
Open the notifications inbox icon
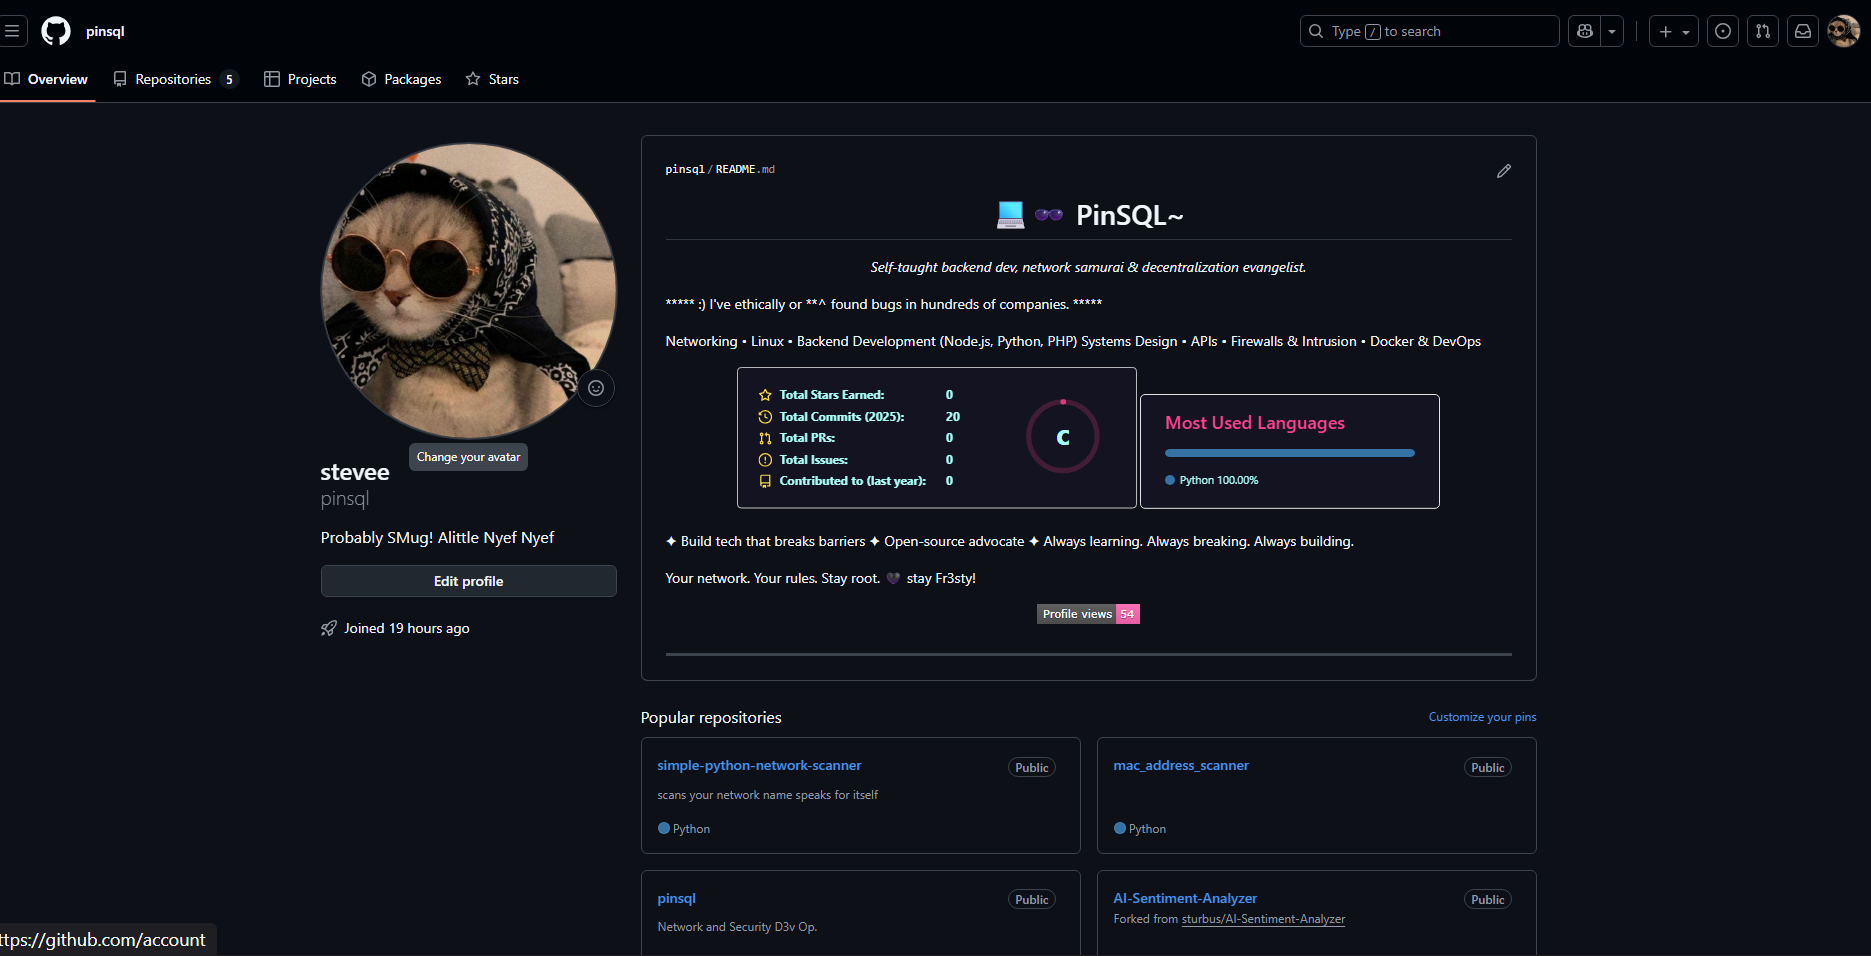[1803, 31]
